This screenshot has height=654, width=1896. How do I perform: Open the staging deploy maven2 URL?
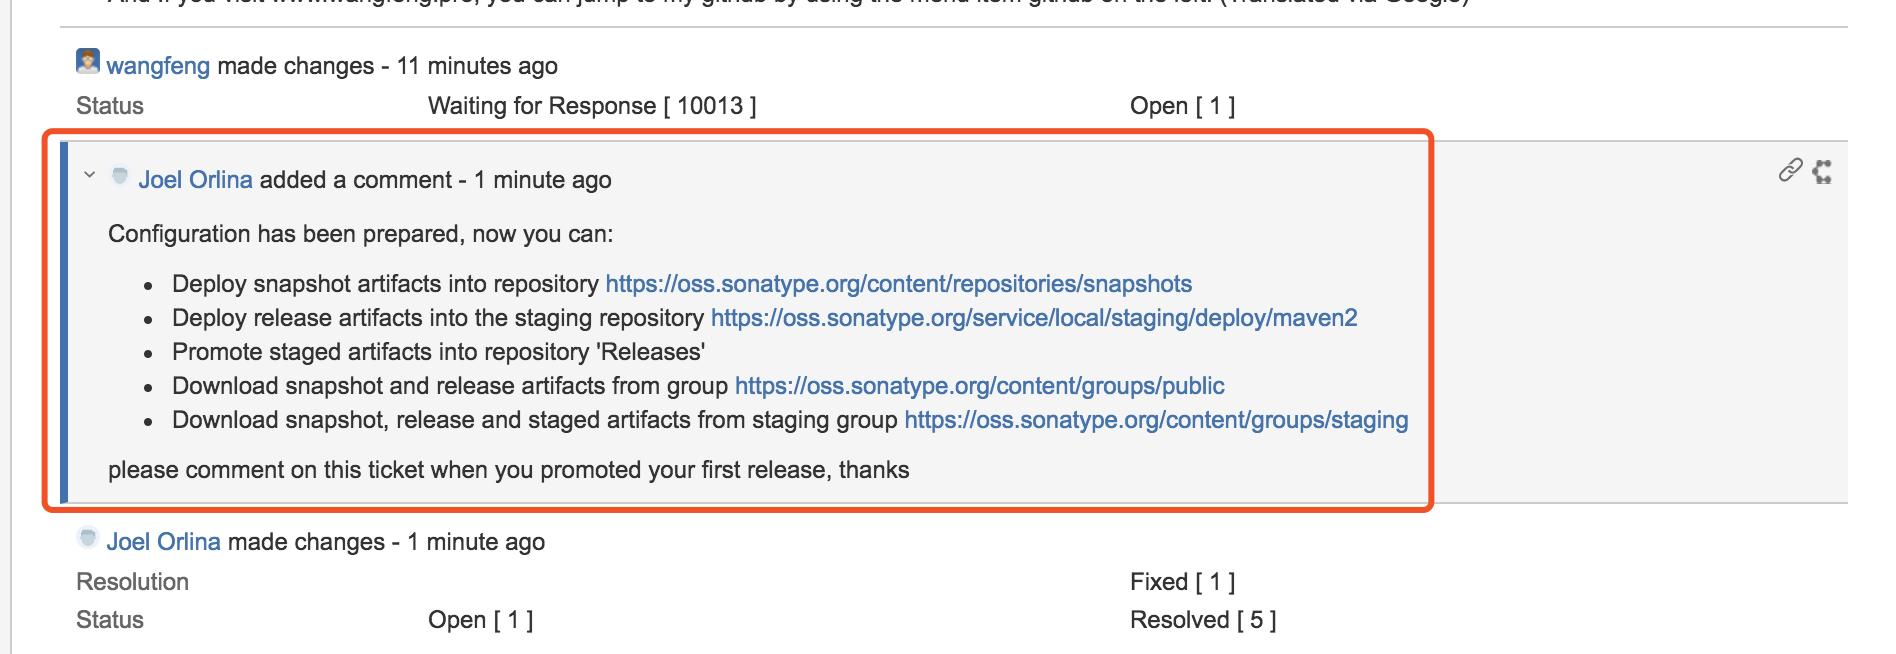coord(1034,318)
